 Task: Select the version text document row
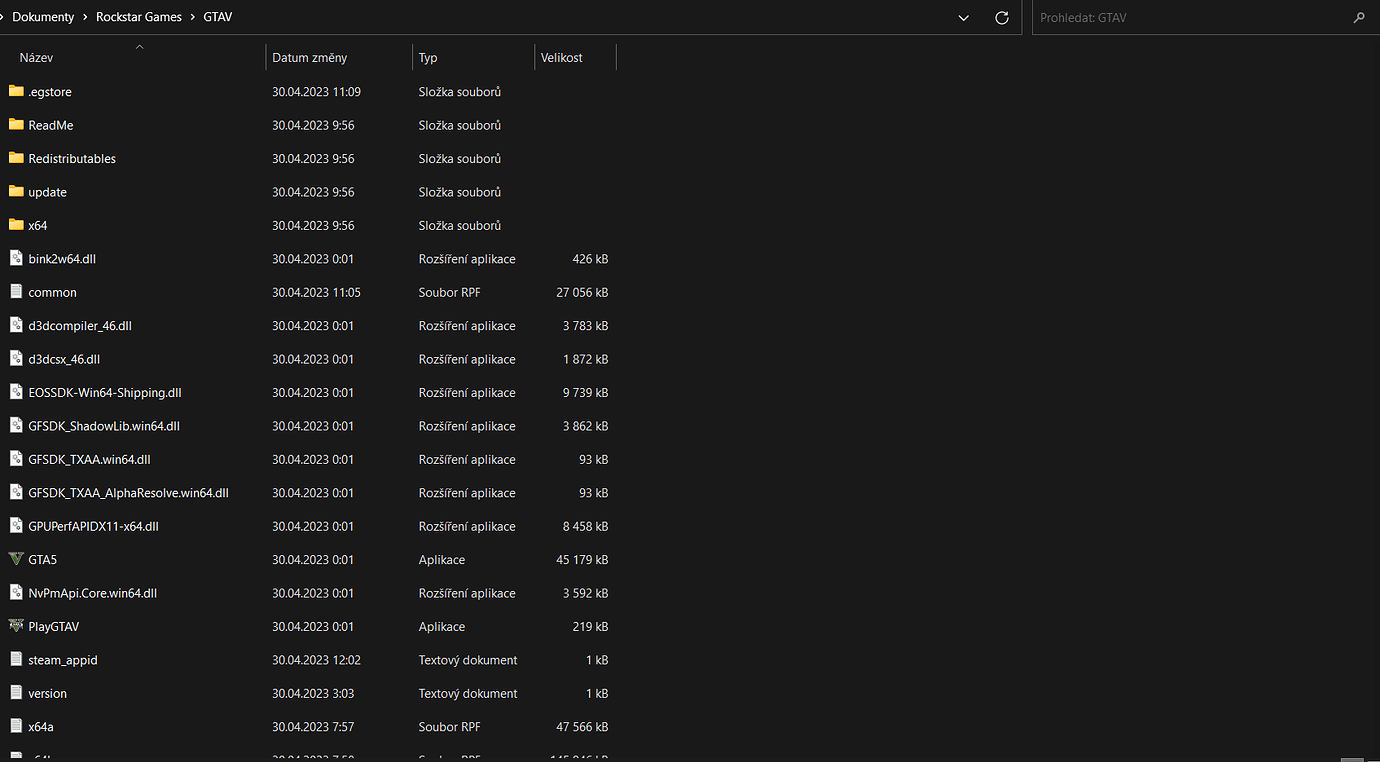[47, 693]
